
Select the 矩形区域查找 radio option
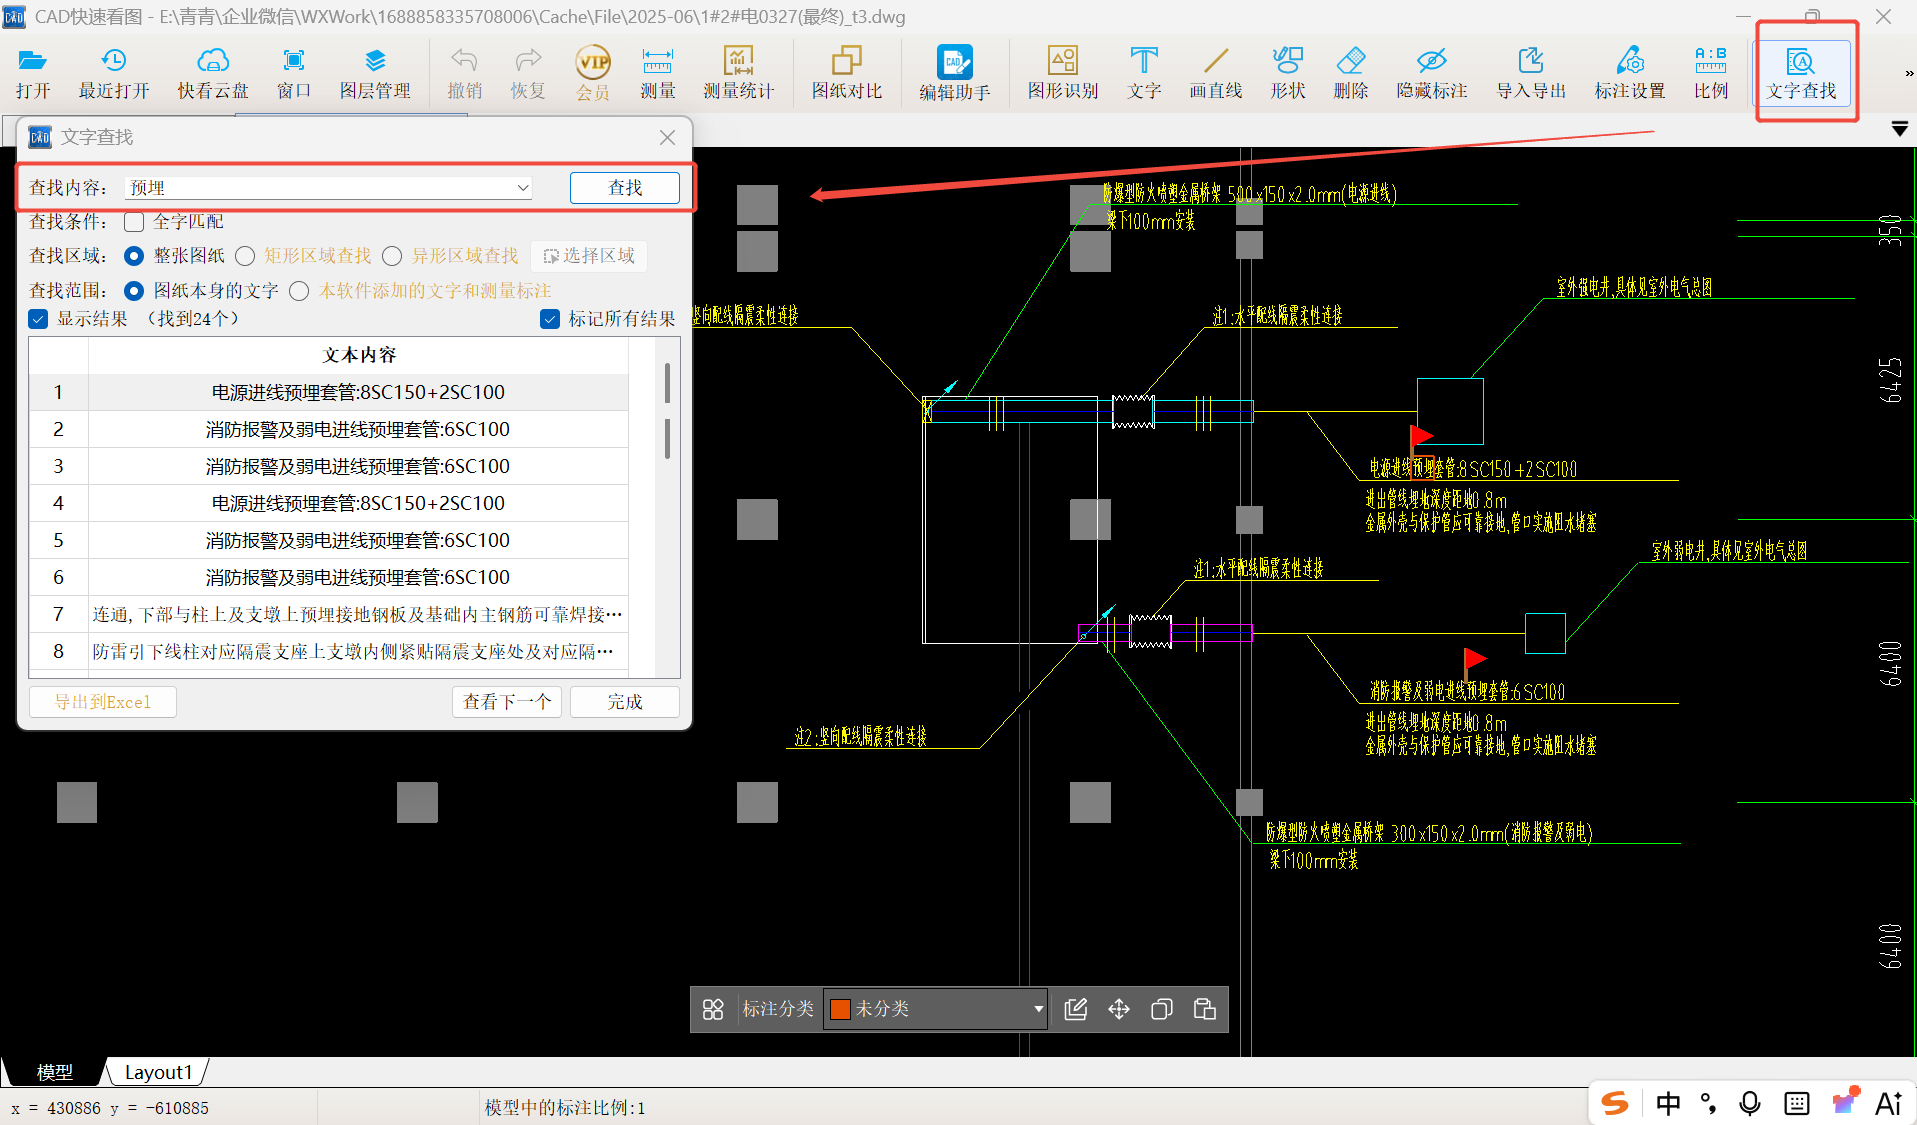tap(246, 256)
